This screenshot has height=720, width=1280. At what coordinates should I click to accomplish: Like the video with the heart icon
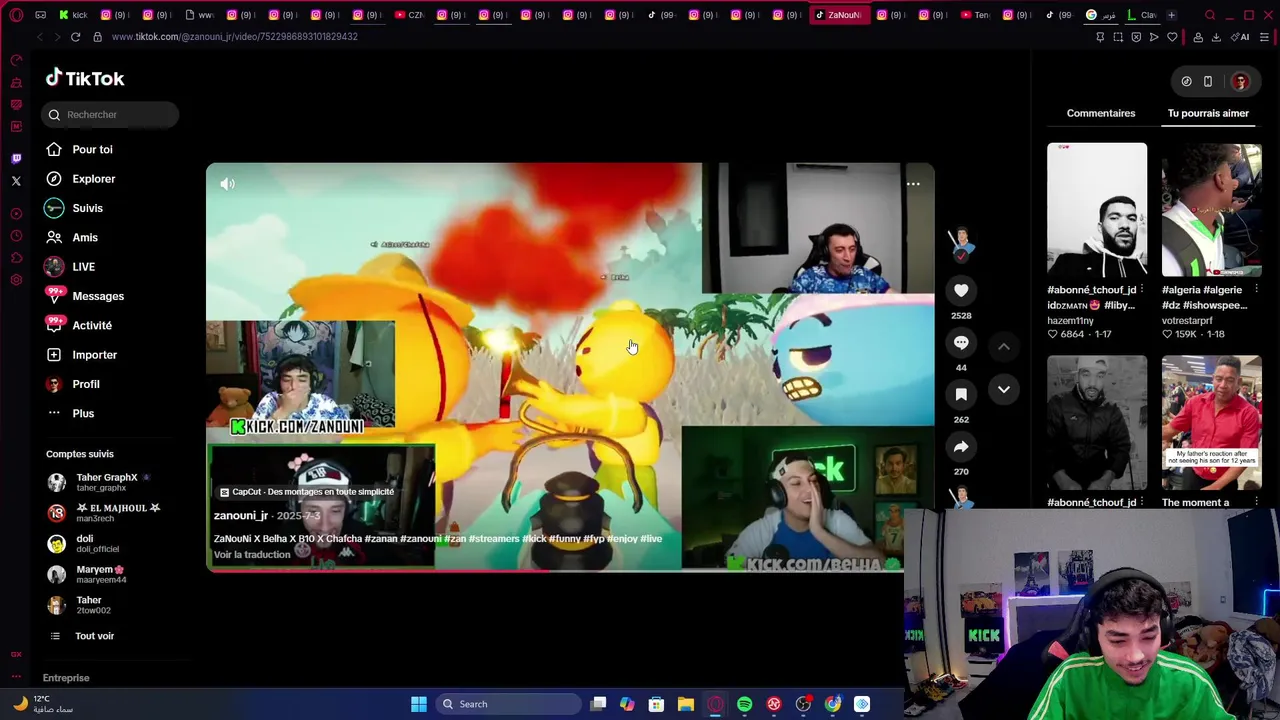coord(961,290)
